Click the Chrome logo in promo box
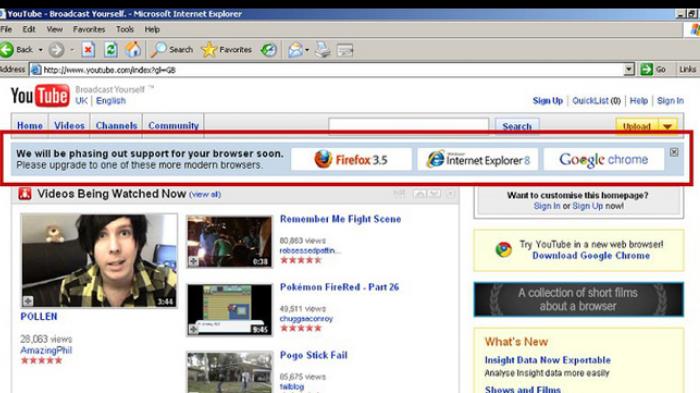The image size is (700, 393). tap(504, 249)
